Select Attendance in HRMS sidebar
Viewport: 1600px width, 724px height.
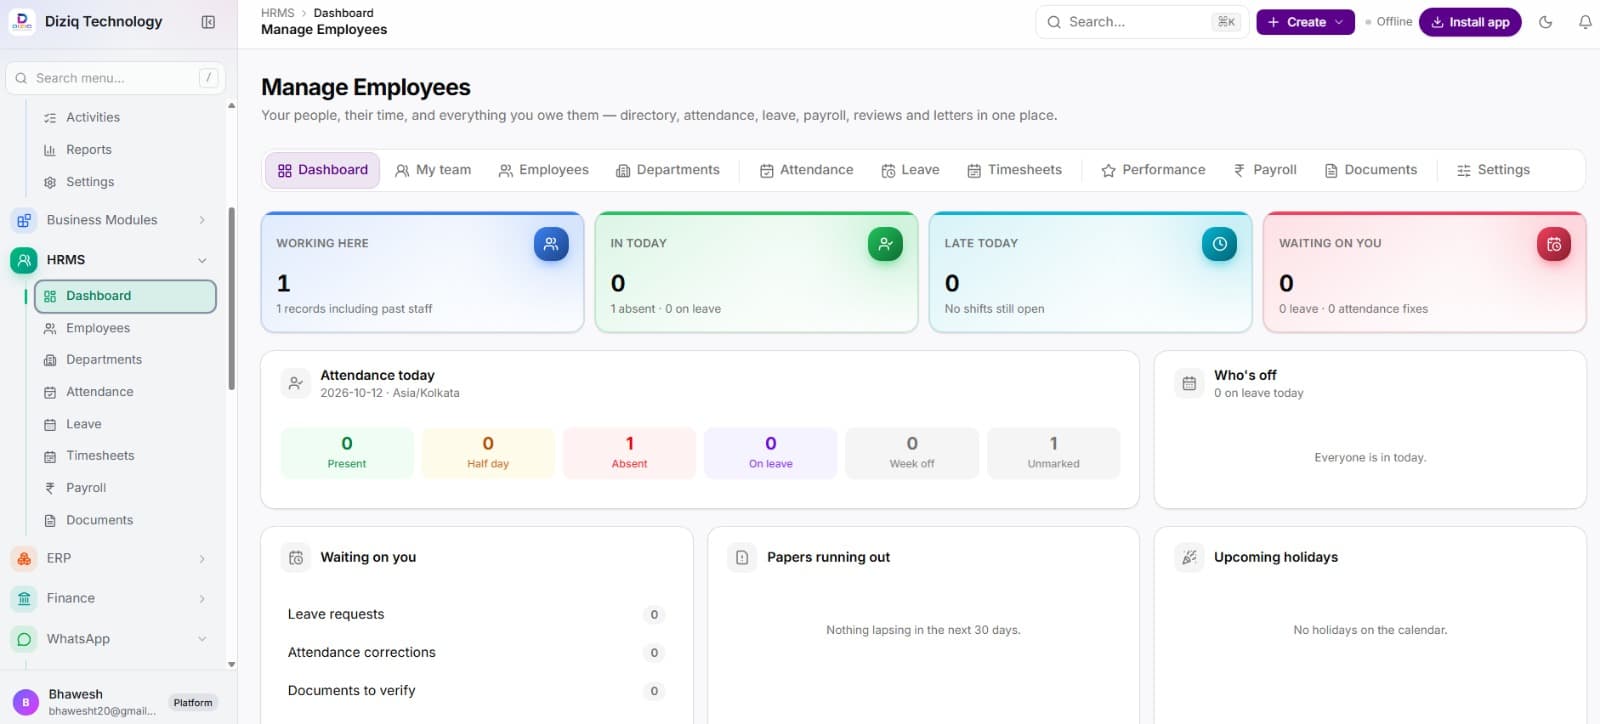(x=125, y=392)
